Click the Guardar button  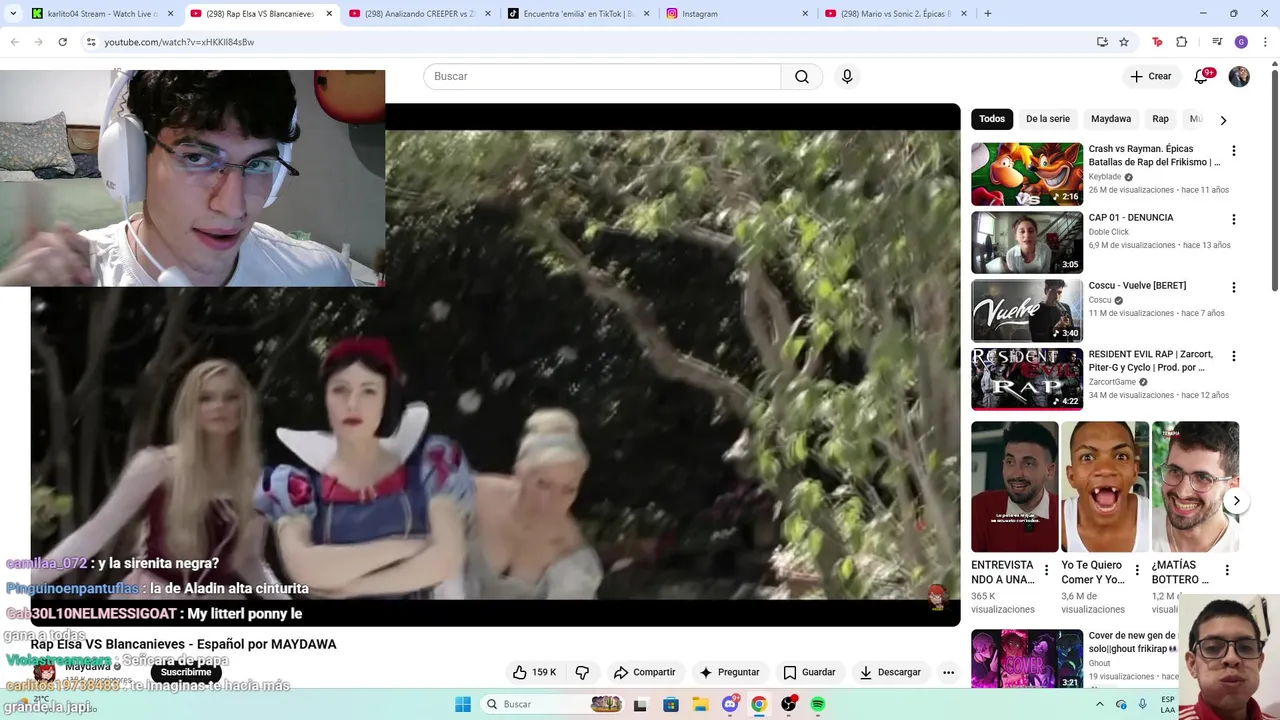tap(809, 672)
